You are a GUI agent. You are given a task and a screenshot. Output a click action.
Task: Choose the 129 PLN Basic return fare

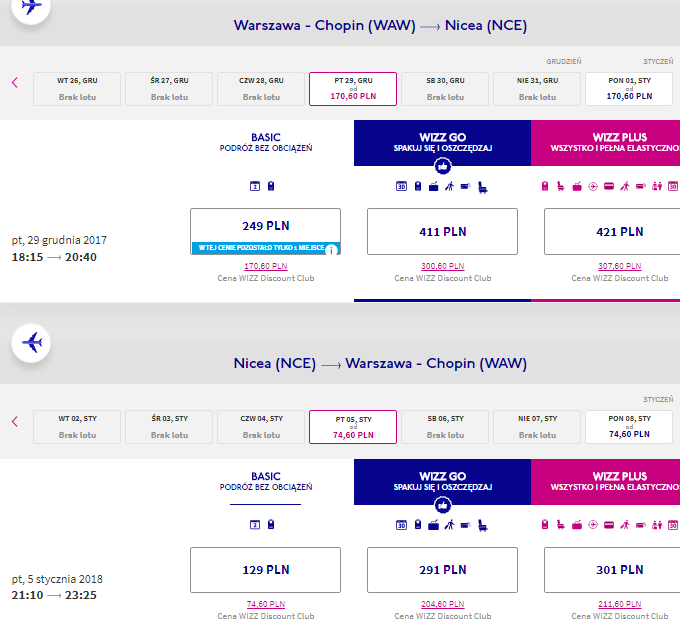(265, 570)
